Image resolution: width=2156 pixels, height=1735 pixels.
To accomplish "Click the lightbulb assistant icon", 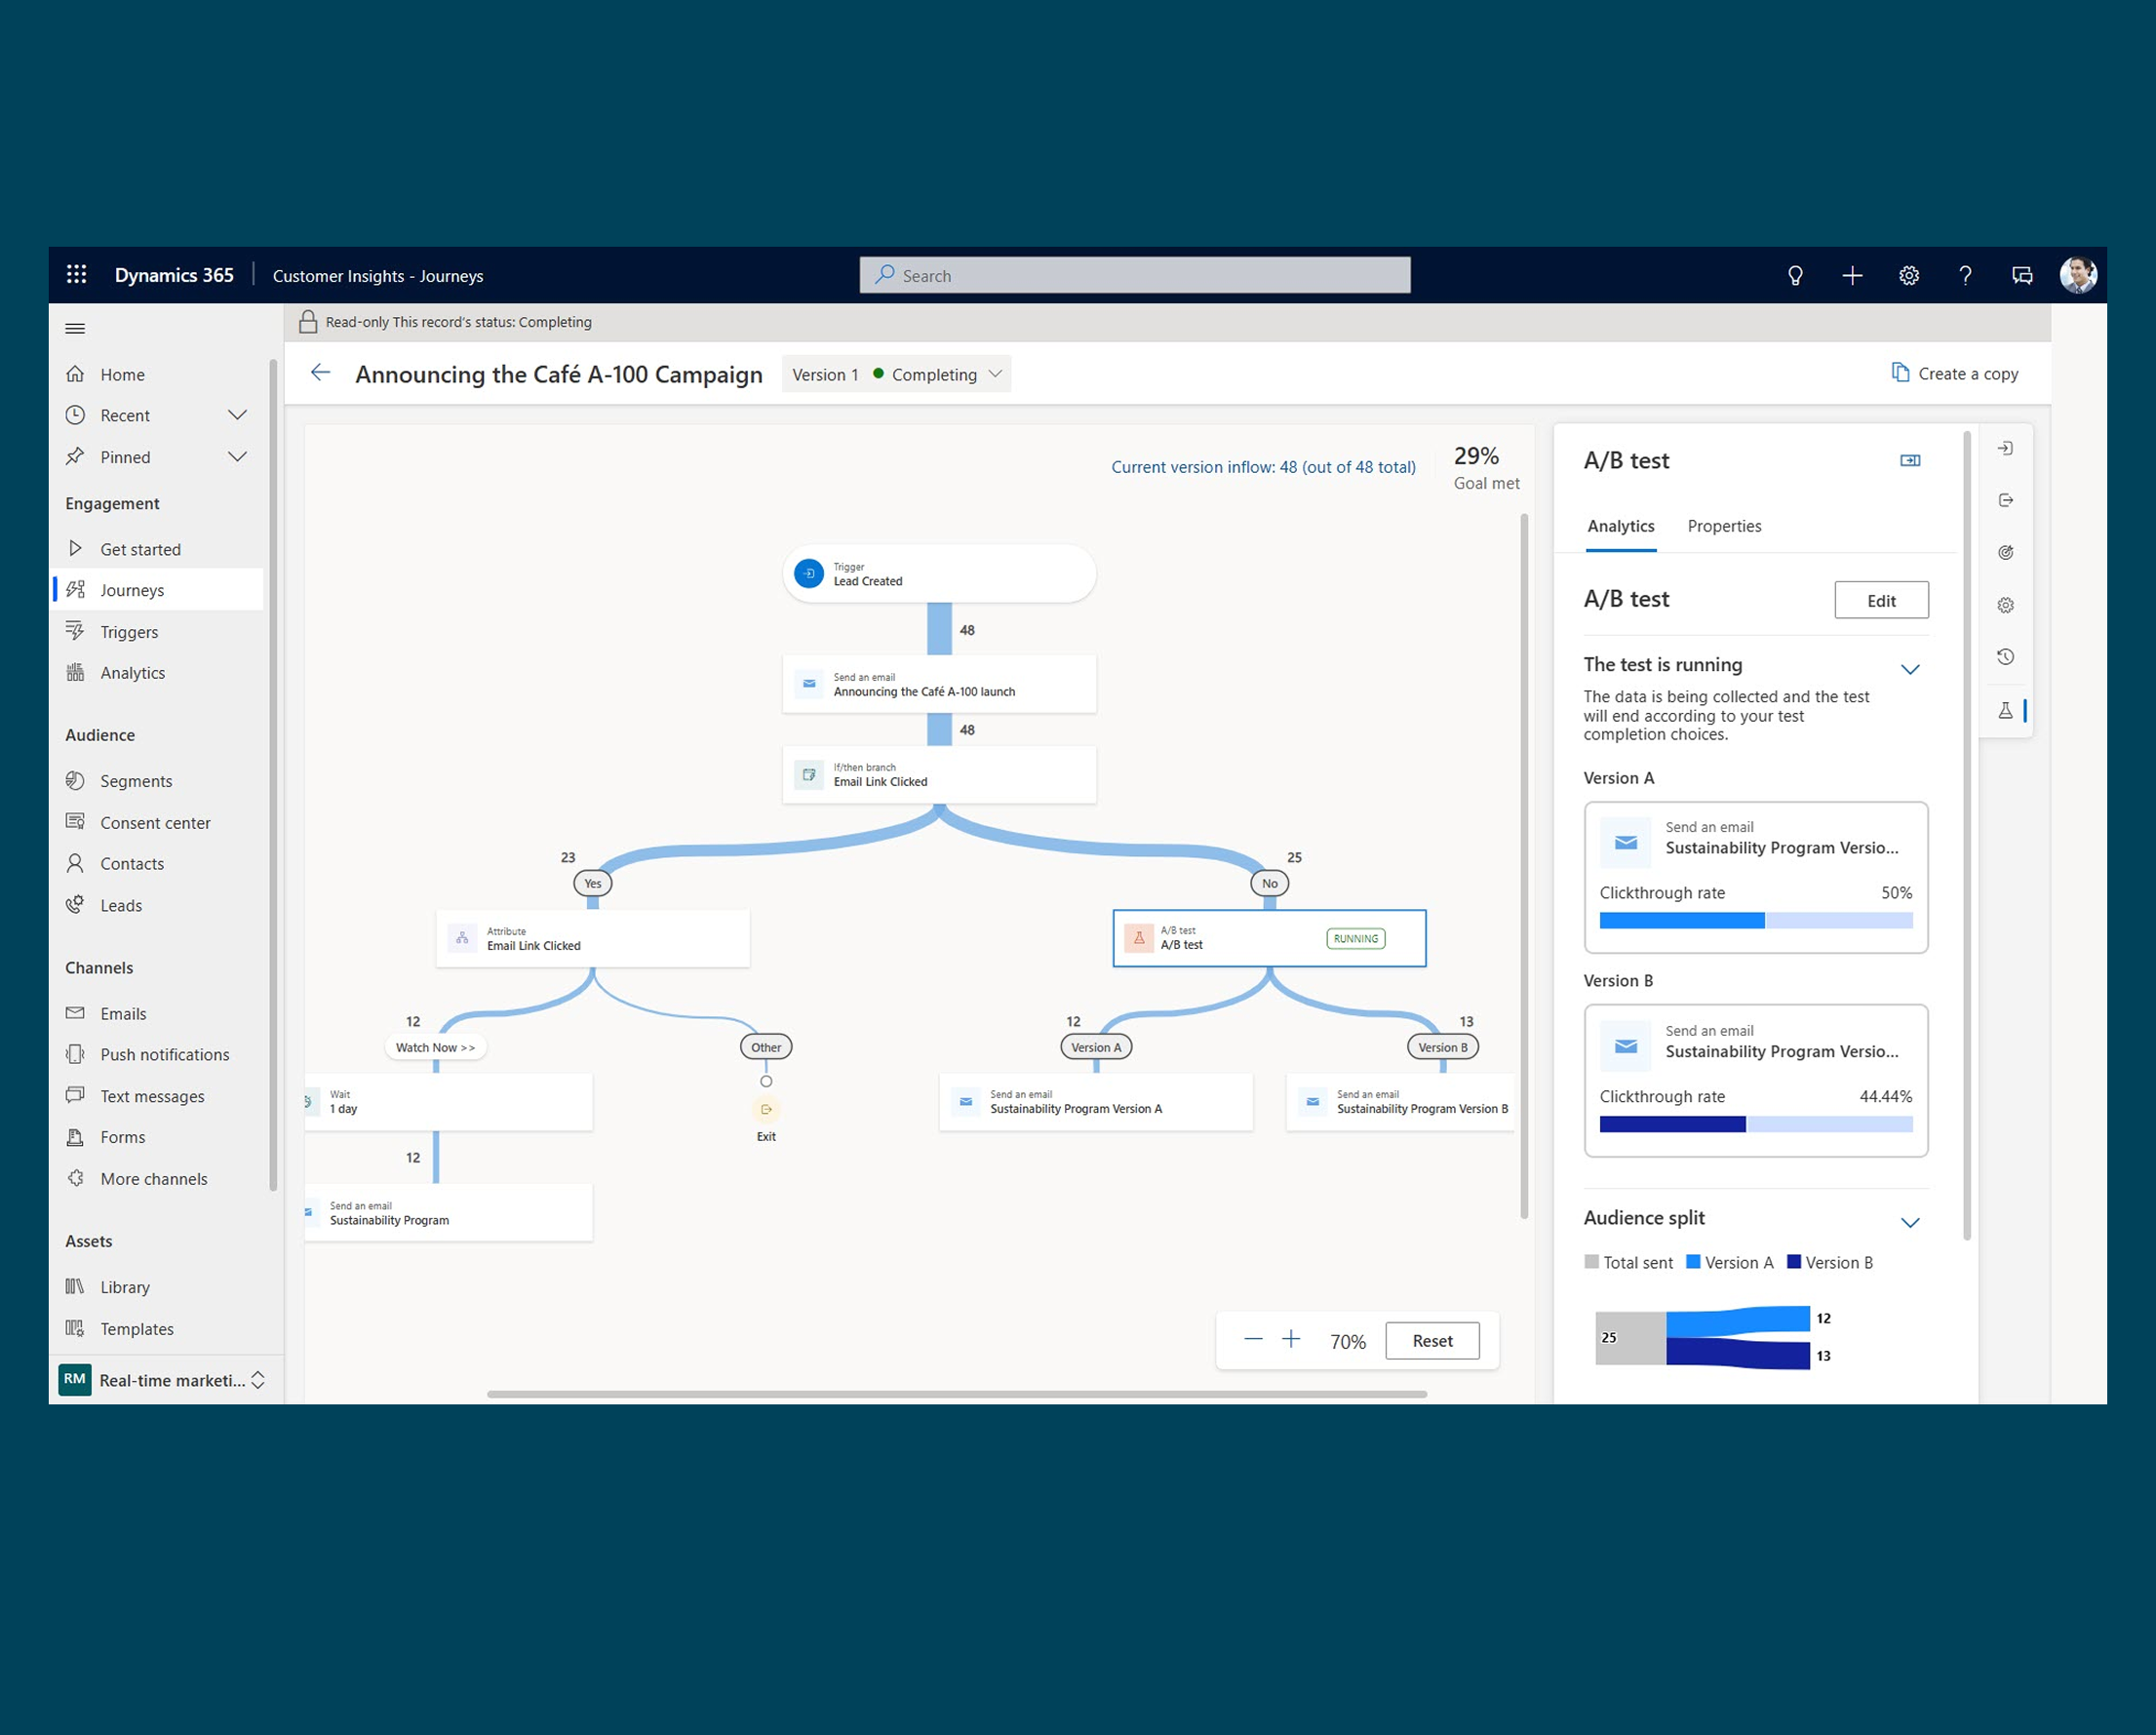I will tap(1795, 276).
